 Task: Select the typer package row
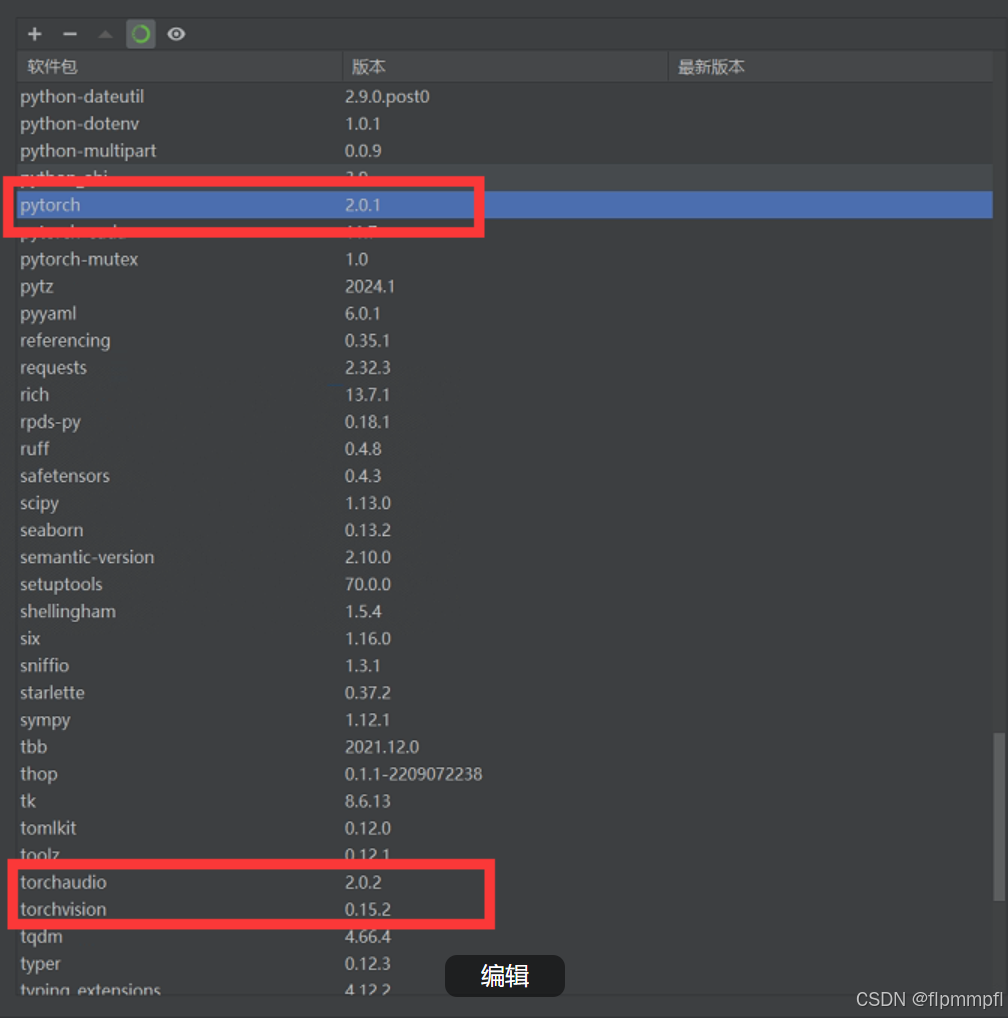pyautogui.click(x=504, y=964)
